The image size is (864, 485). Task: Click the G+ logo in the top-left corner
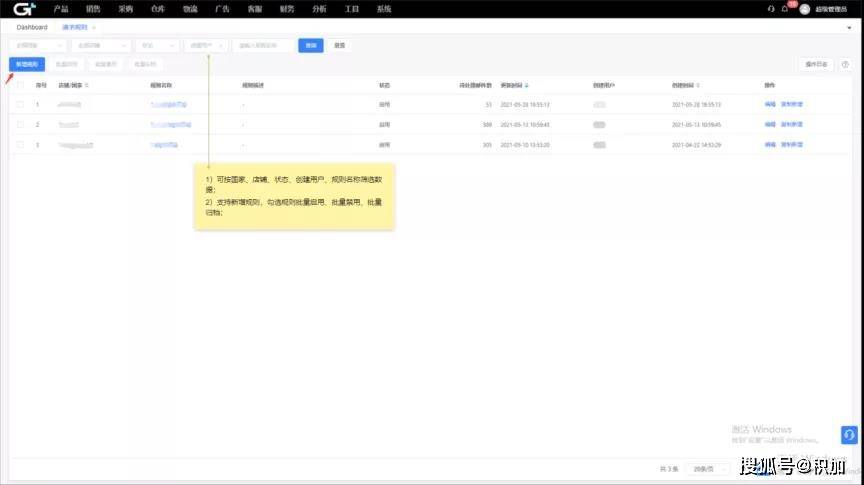point(25,9)
